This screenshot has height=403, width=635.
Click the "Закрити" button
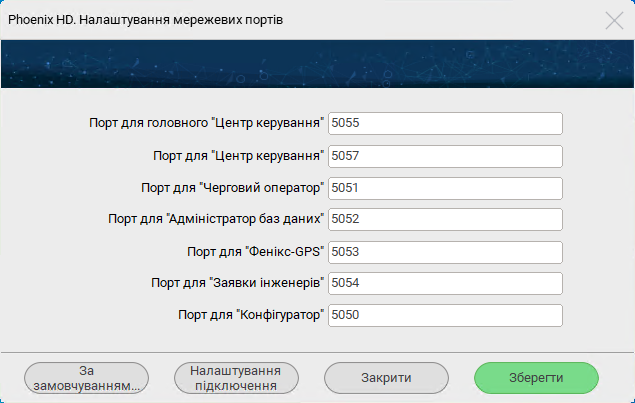[386, 377]
